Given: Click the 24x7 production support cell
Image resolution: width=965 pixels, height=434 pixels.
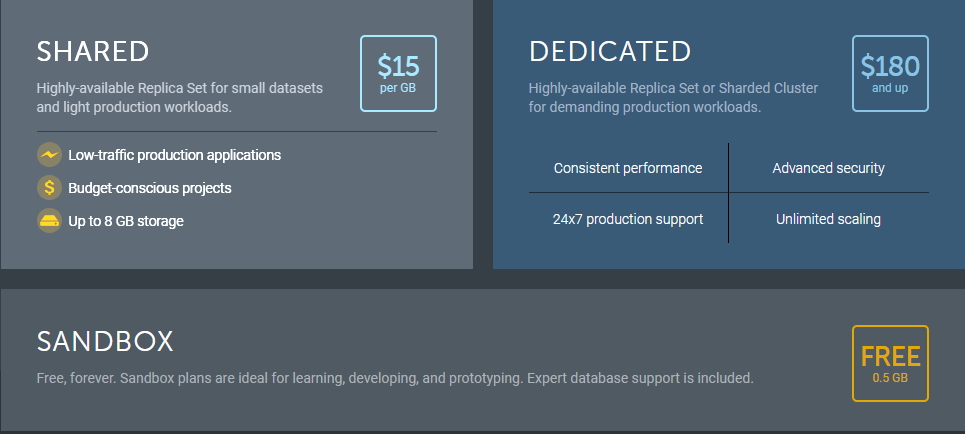Looking at the screenshot, I should pyautogui.click(x=627, y=219).
